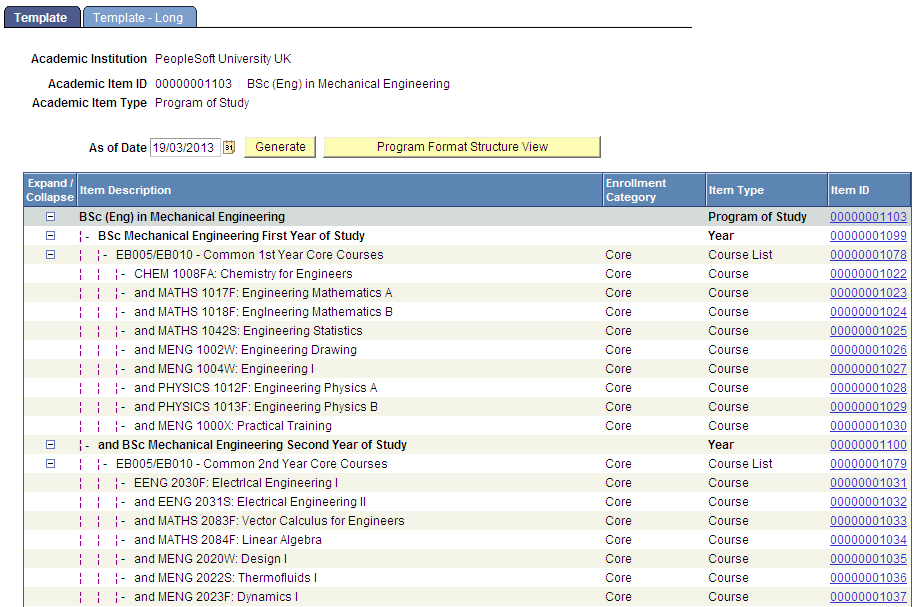Viewport: 917px width, 607px height.
Task: Open item ID link 00000001030
Action: [x=868, y=426]
